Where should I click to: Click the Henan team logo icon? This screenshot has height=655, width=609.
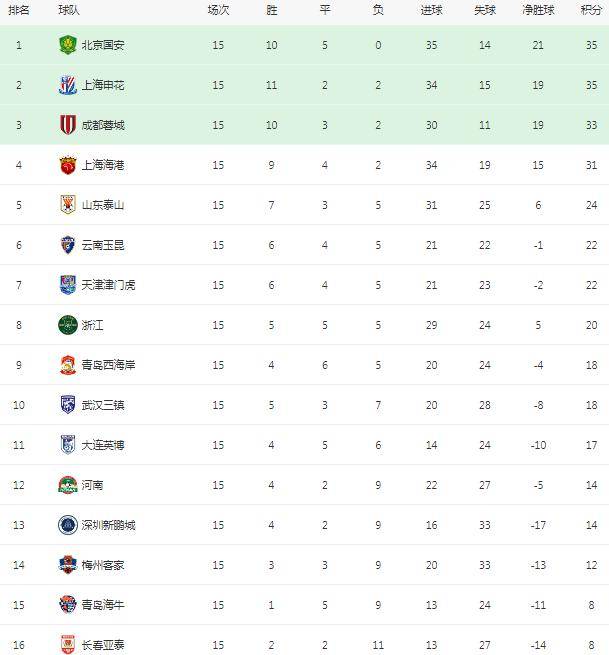[68, 485]
